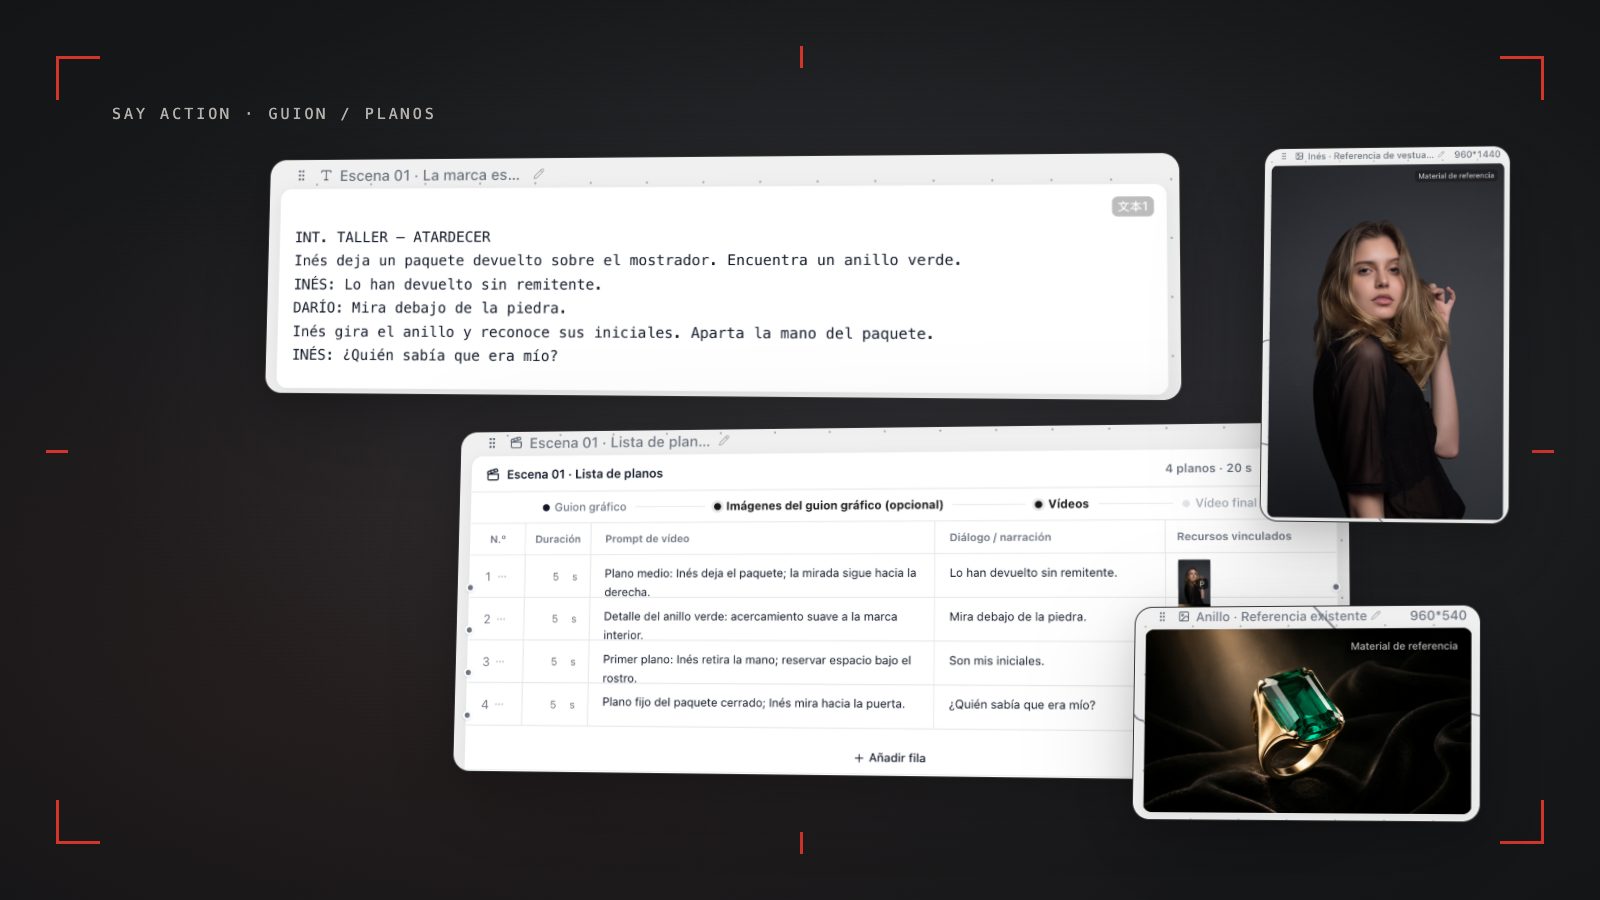Screen dimensions: 1600x900
Task: Click the text type icon on the script card
Action: point(326,175)
